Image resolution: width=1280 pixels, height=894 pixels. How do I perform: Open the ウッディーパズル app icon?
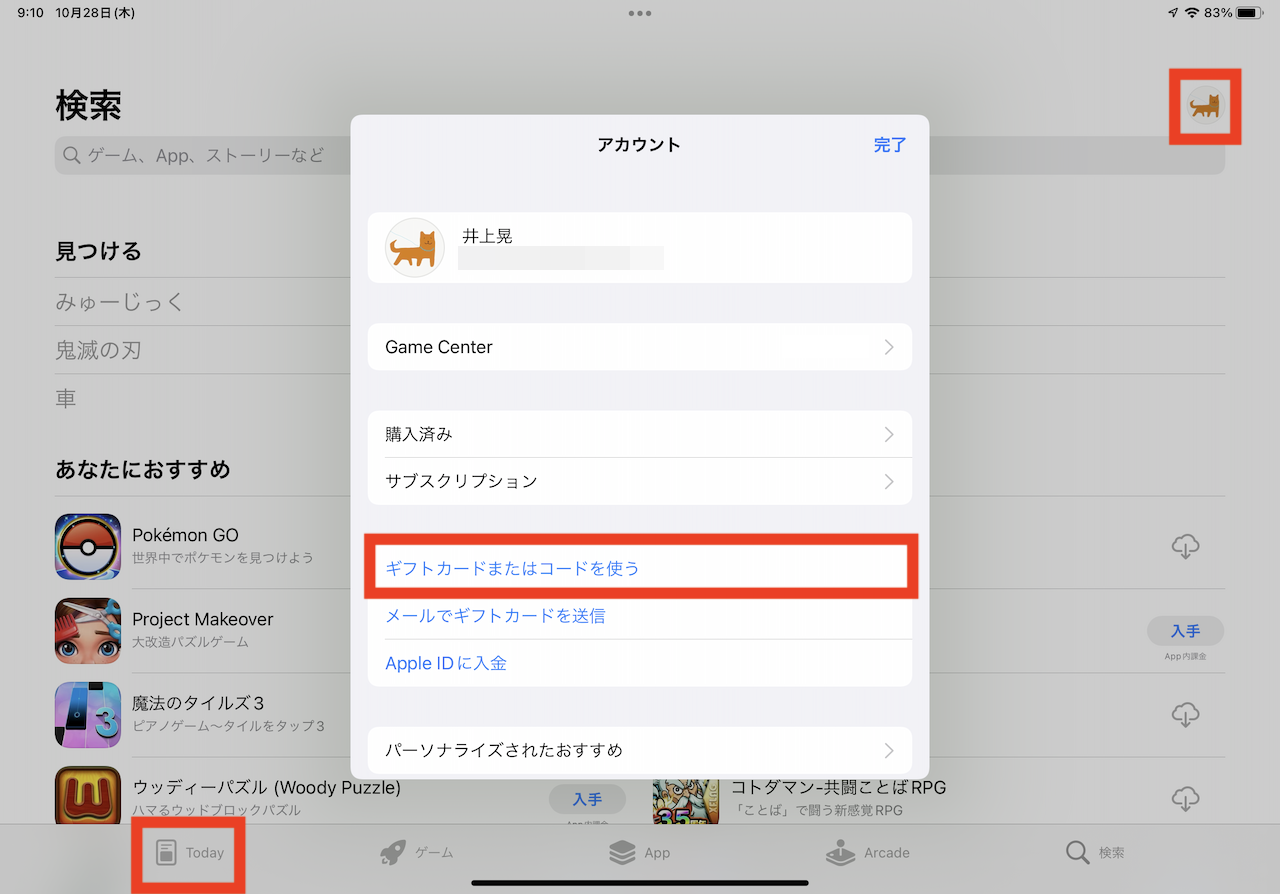pyautogui.click(x=88, y=797)
